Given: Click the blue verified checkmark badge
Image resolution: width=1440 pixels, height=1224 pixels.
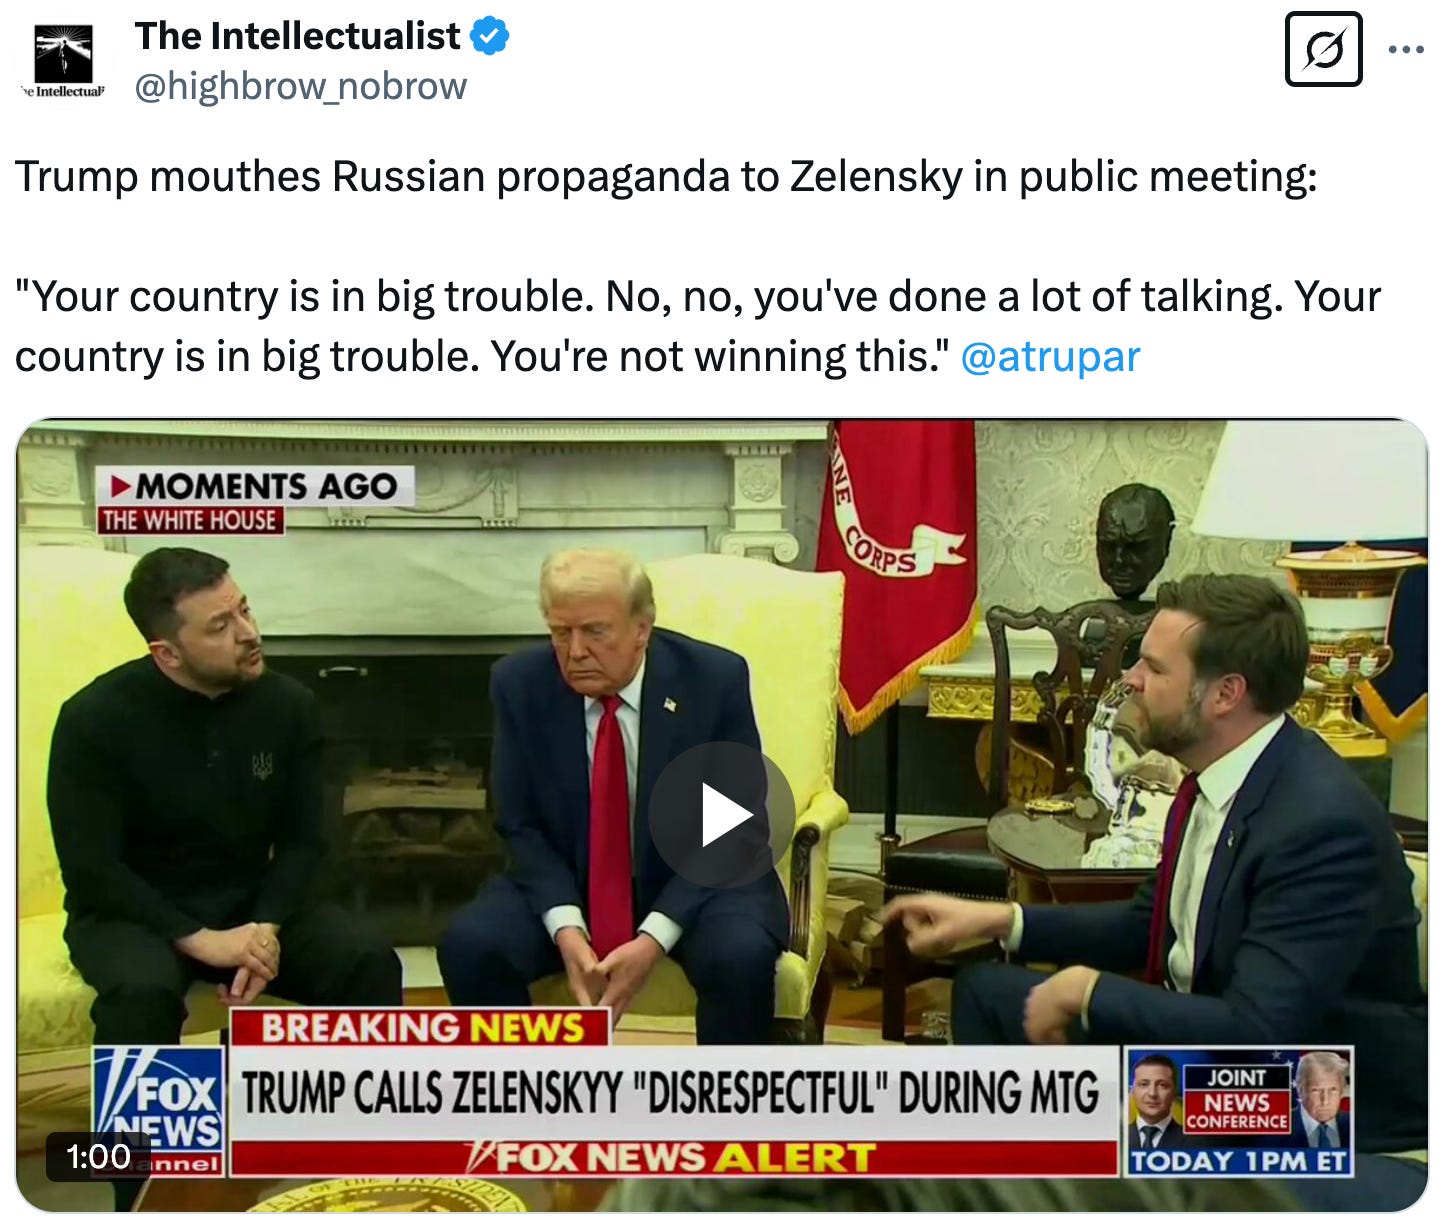Looking at the screenshot, I should (489, 37).
